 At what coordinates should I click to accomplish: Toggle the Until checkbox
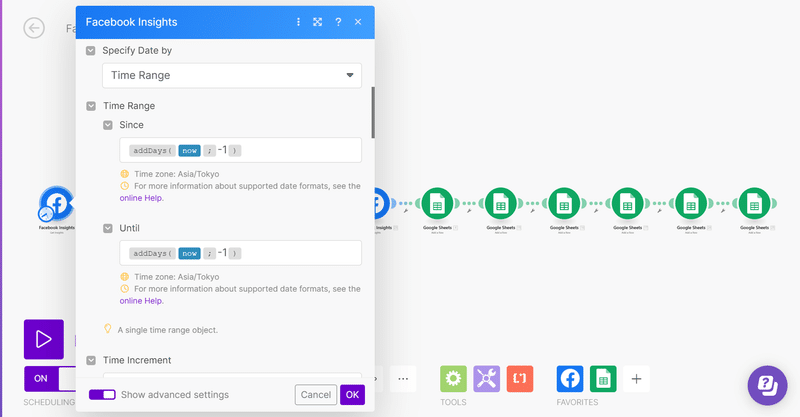click(108, 228)
